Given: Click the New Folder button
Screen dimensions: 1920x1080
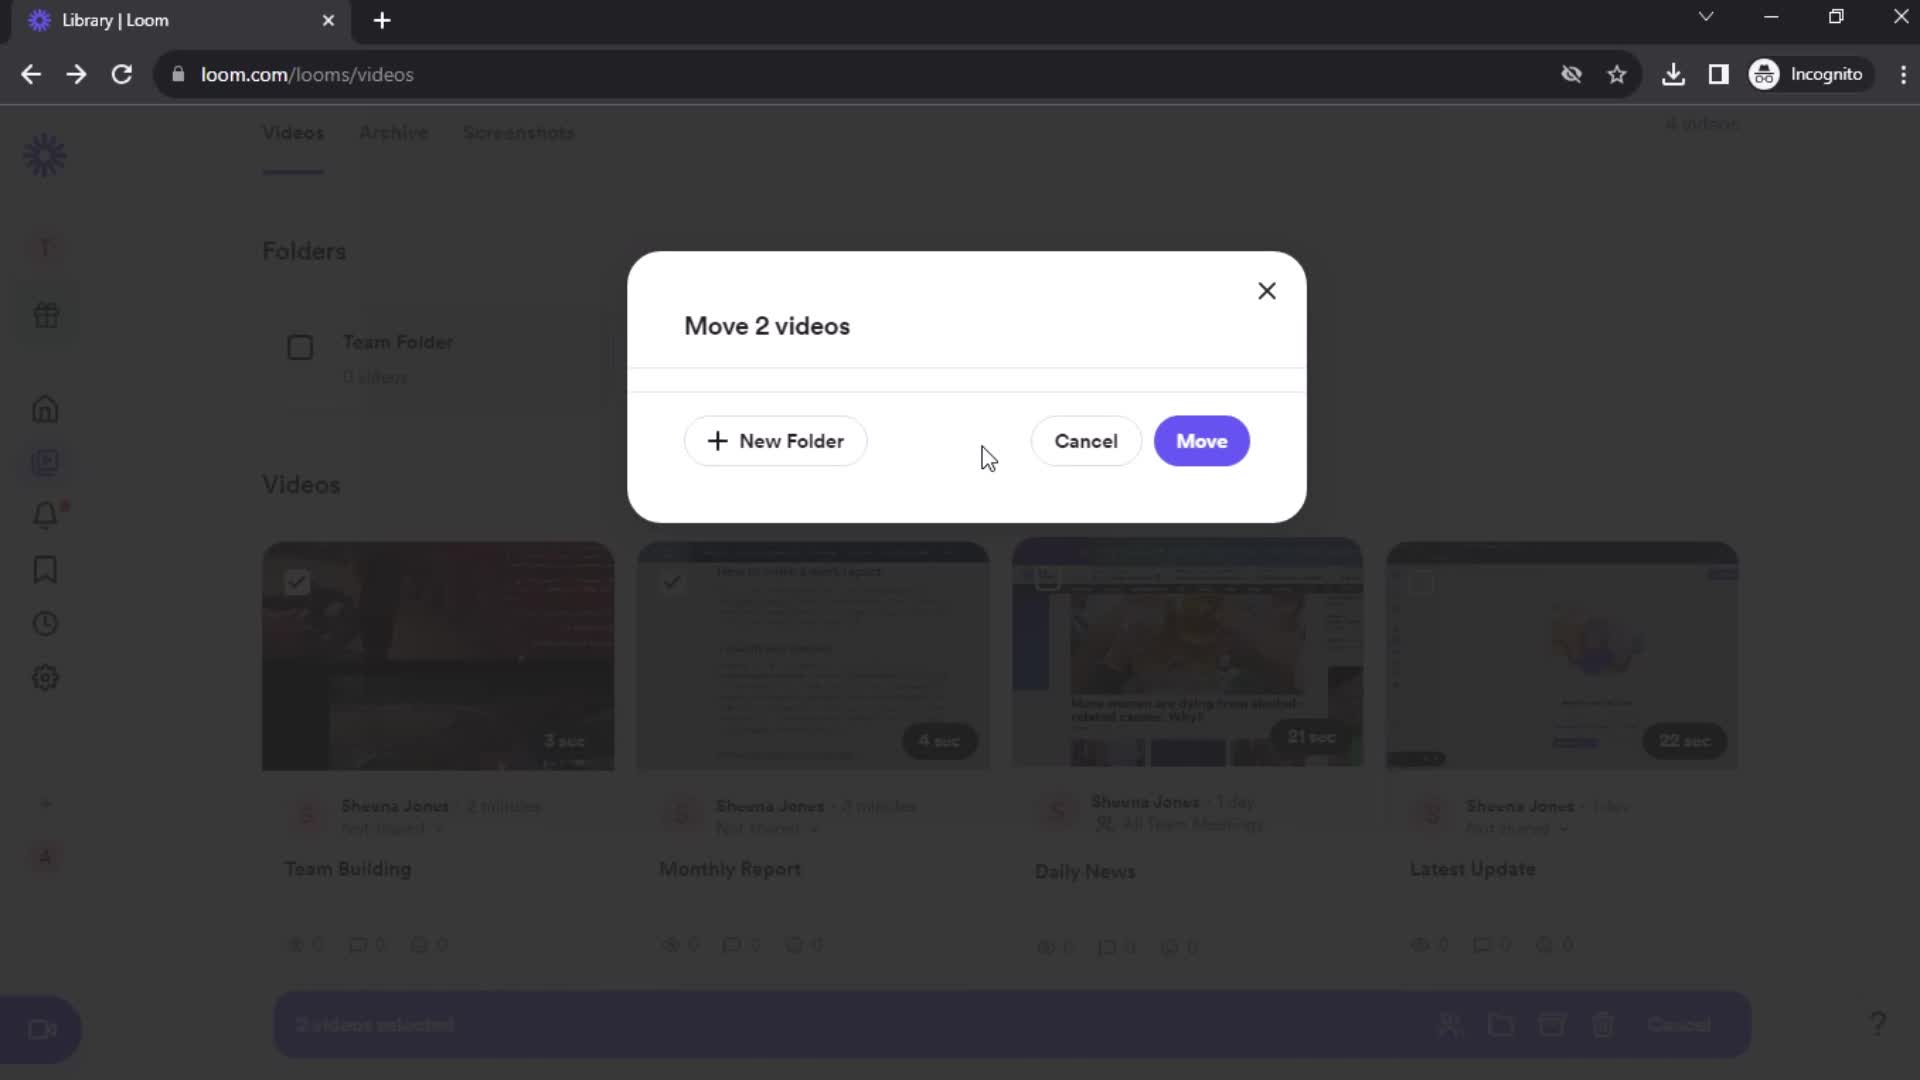Looking at the screenshot, I should pyautogui.click(x=777, y=440).
